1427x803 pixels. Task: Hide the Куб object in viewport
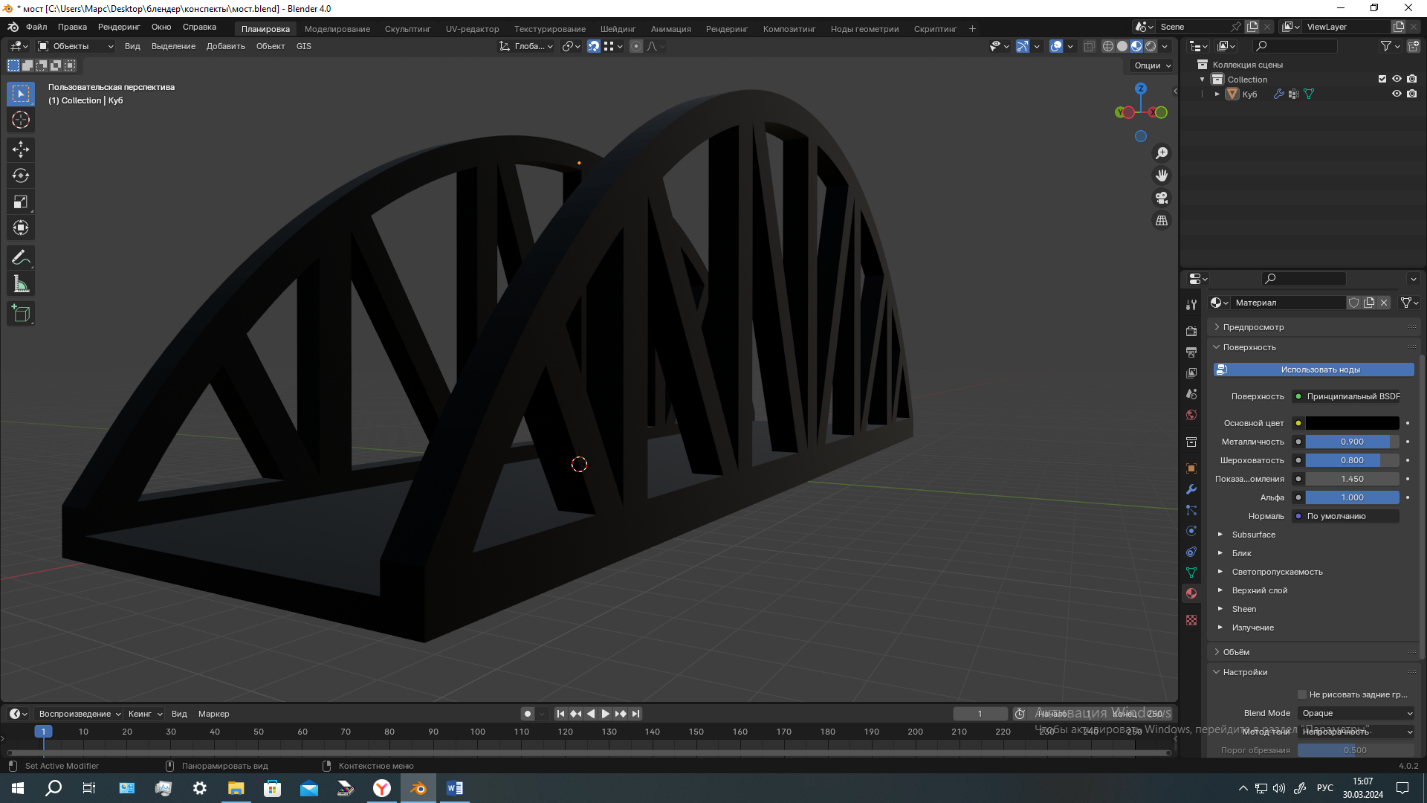tap(1397, 94)
